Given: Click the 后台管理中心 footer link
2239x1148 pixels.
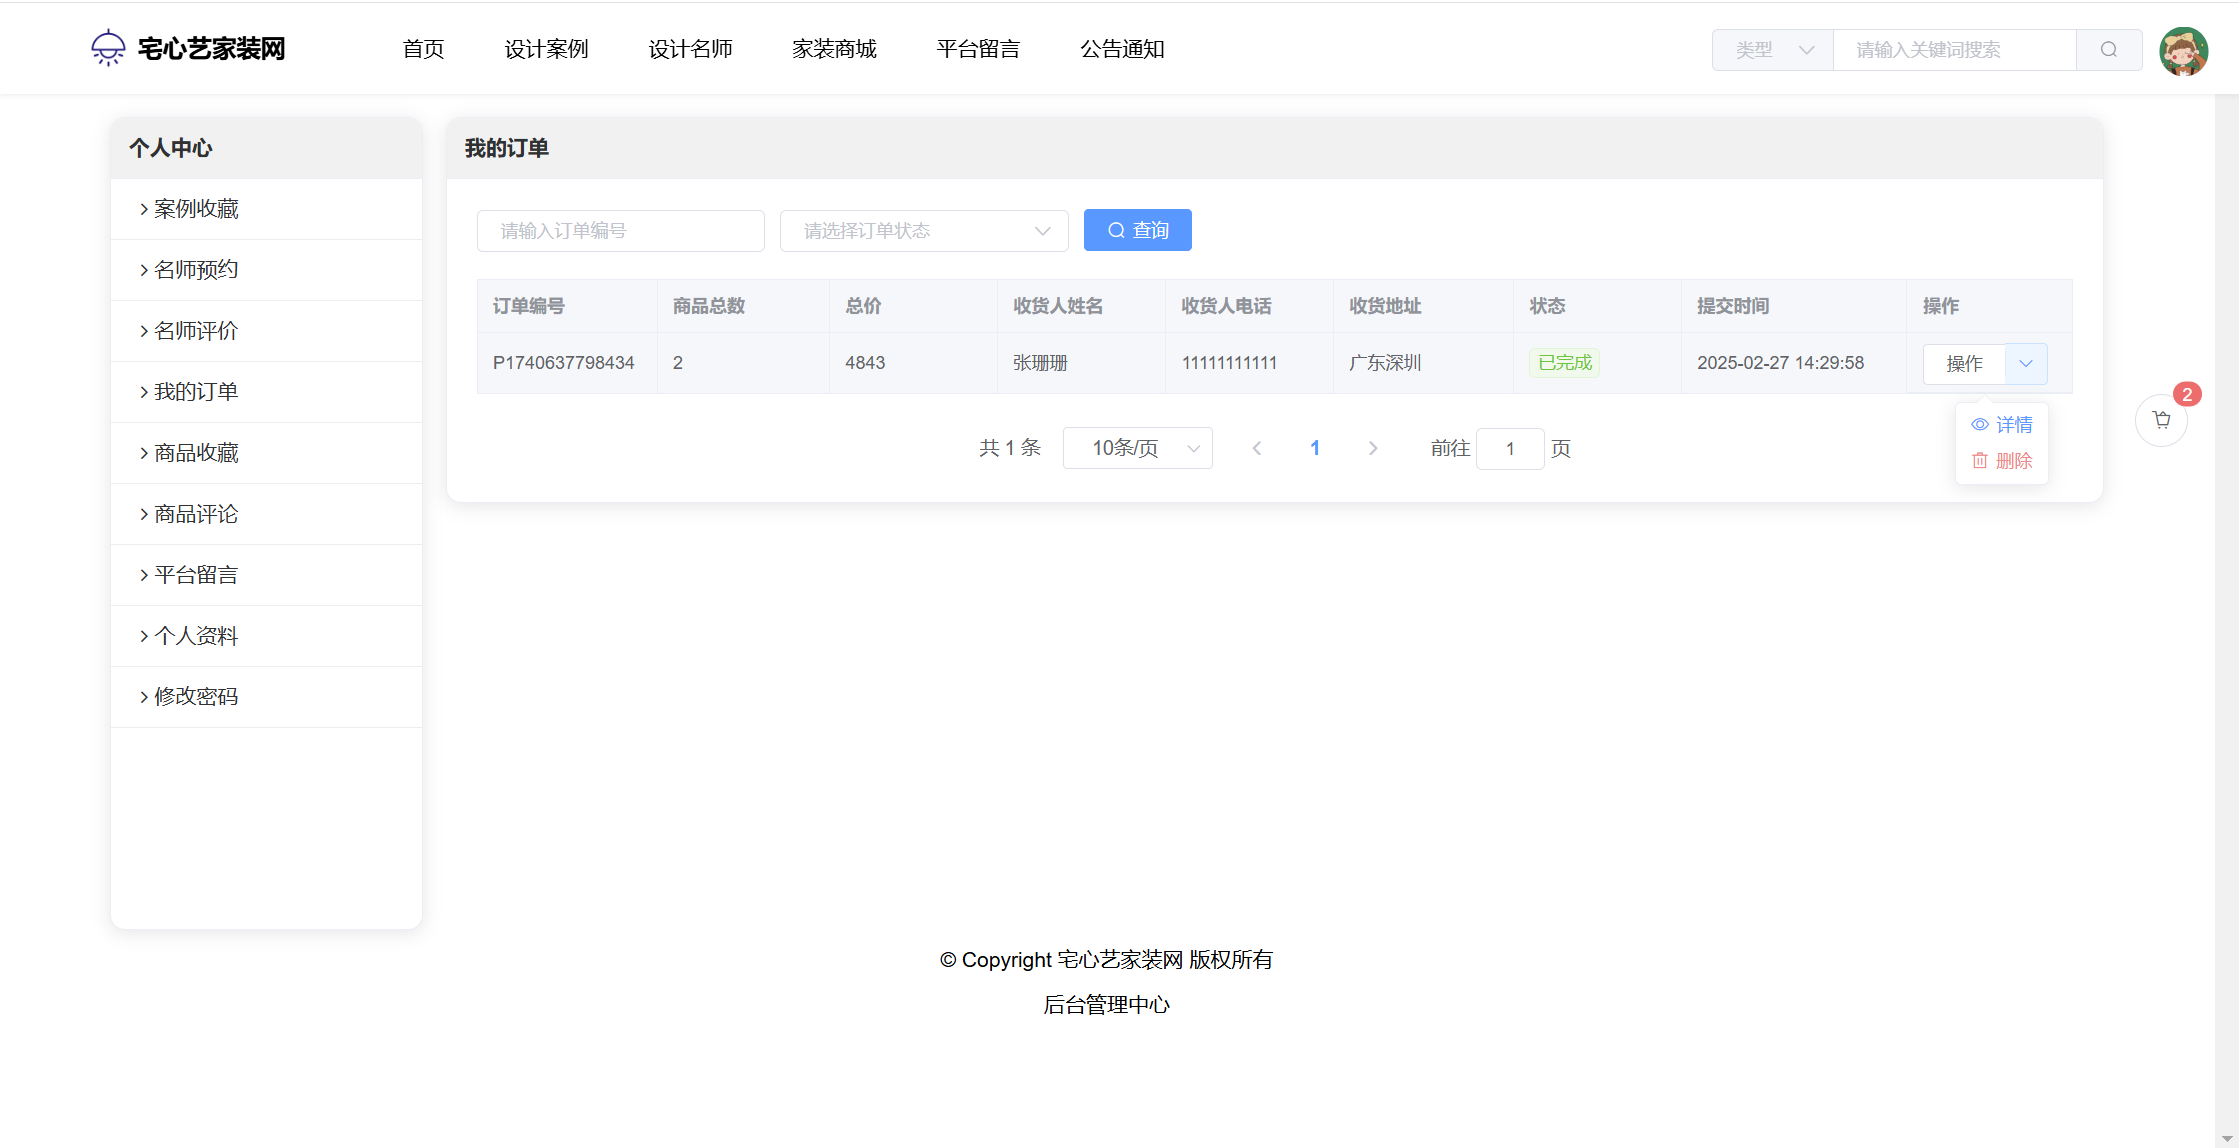Looking at the screenshot, I should [x=1106, y=1005].
